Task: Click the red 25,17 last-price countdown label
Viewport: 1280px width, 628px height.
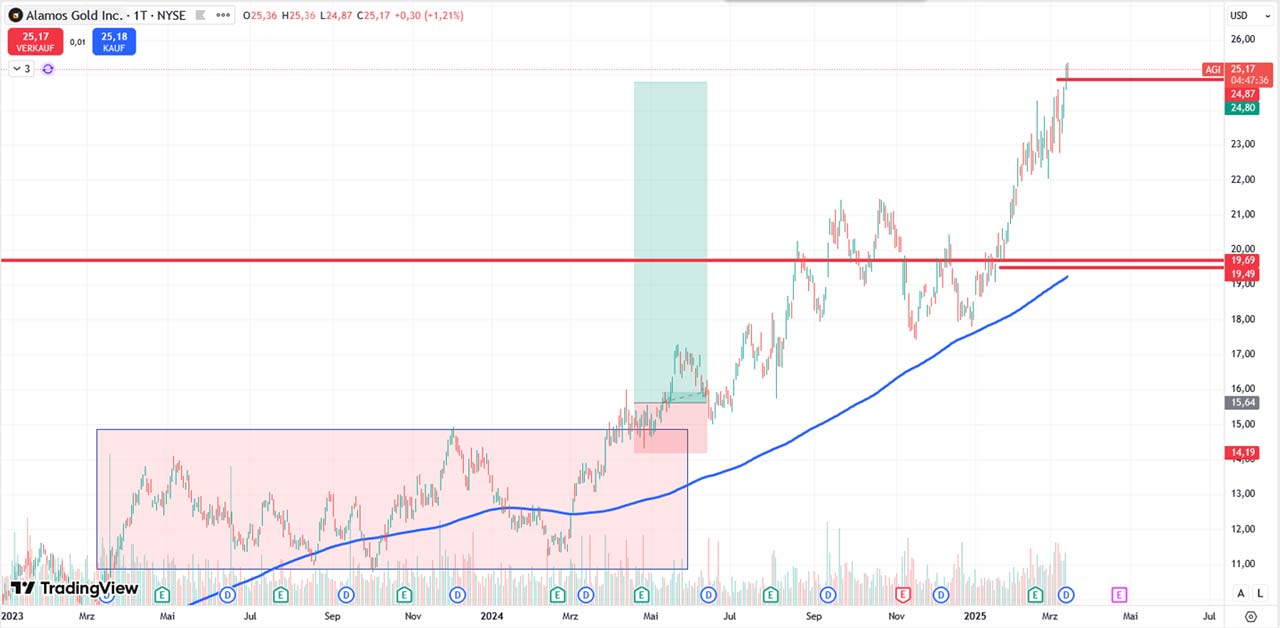Action: click(x=1250, y=74)
